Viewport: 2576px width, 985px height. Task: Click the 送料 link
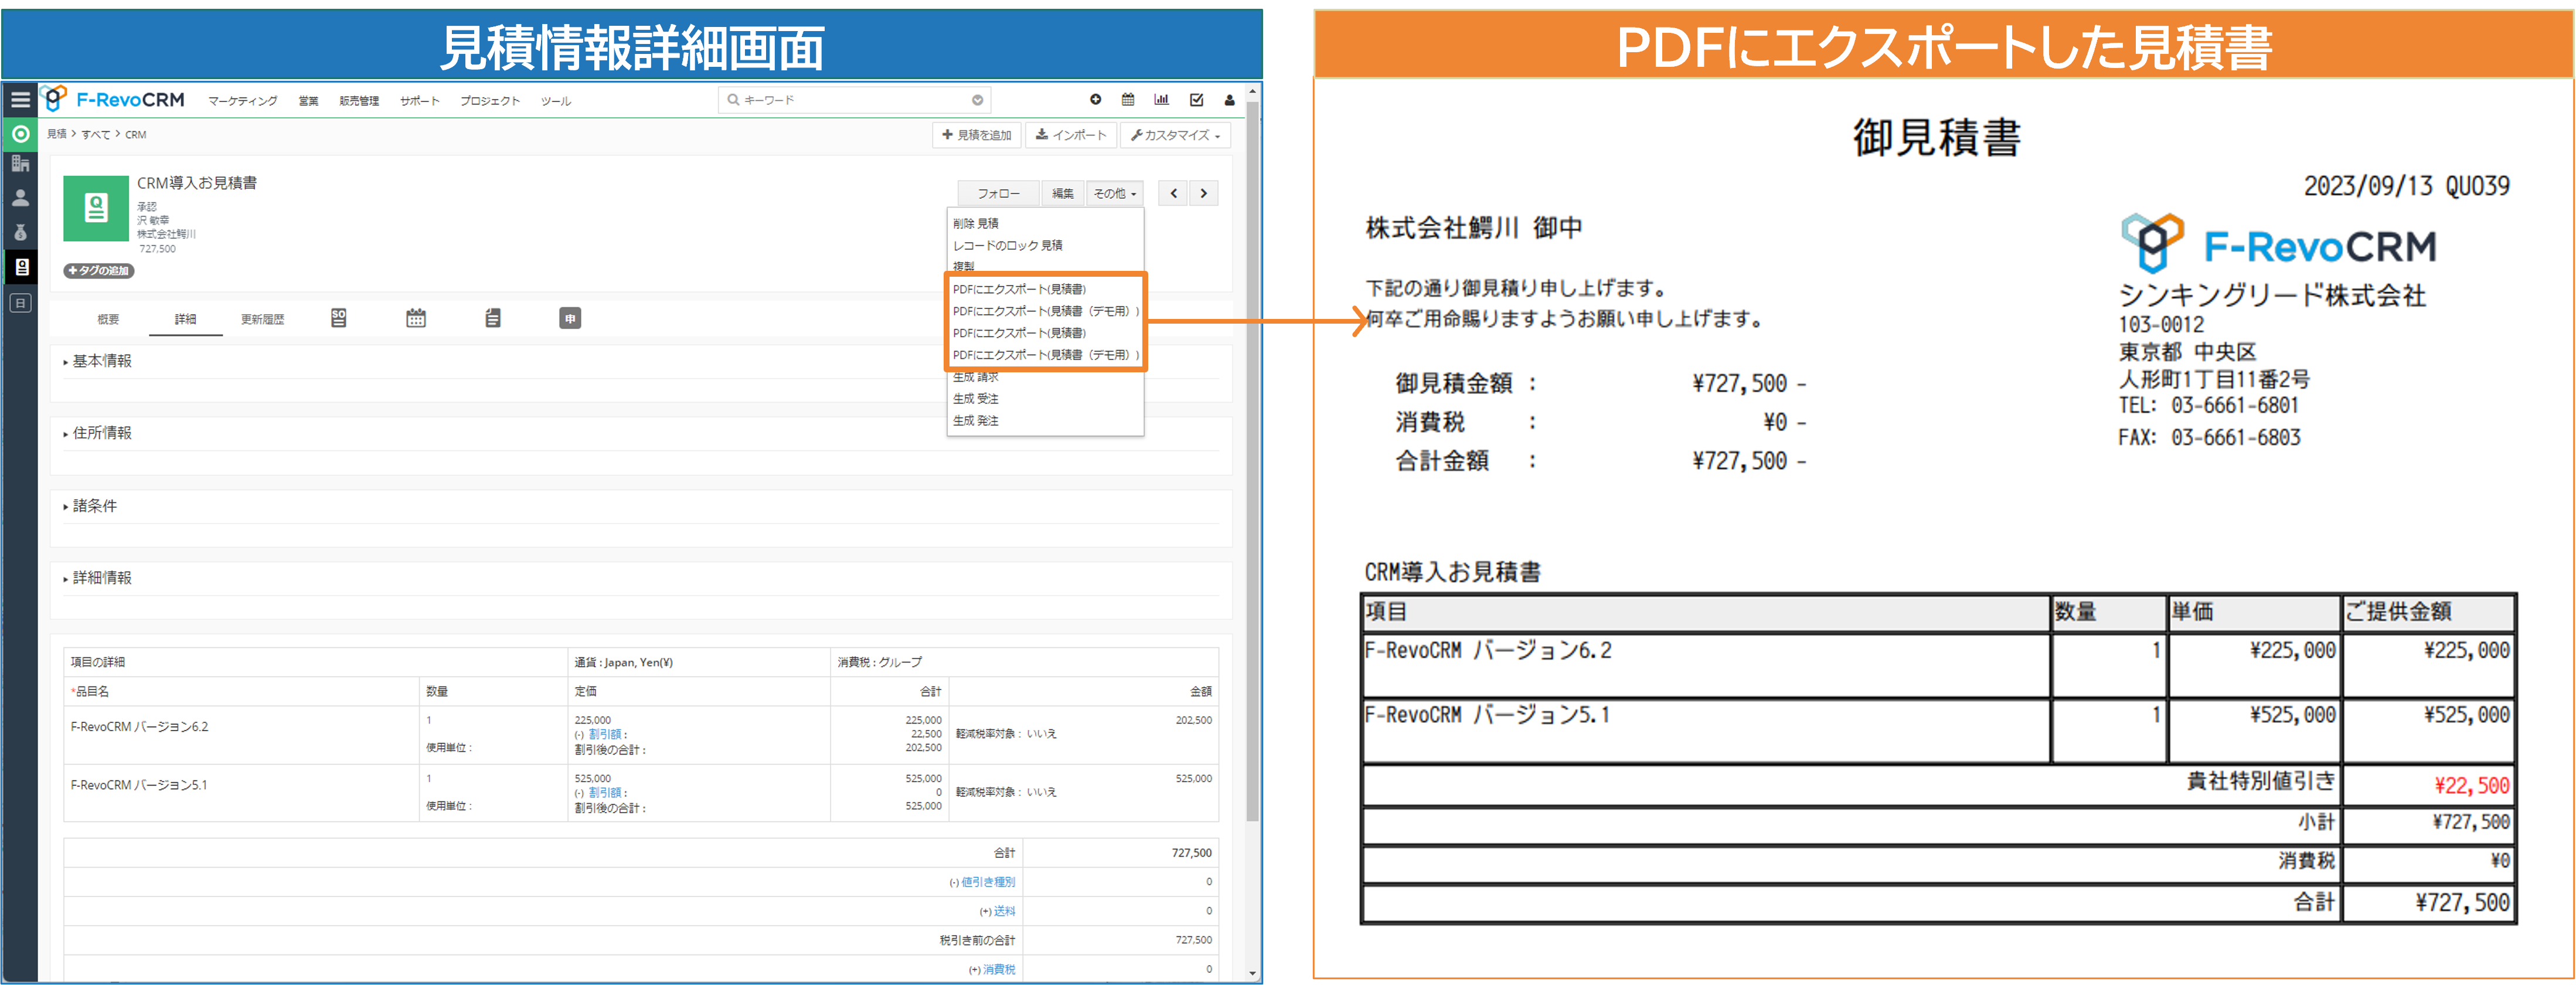point(1004,911)
